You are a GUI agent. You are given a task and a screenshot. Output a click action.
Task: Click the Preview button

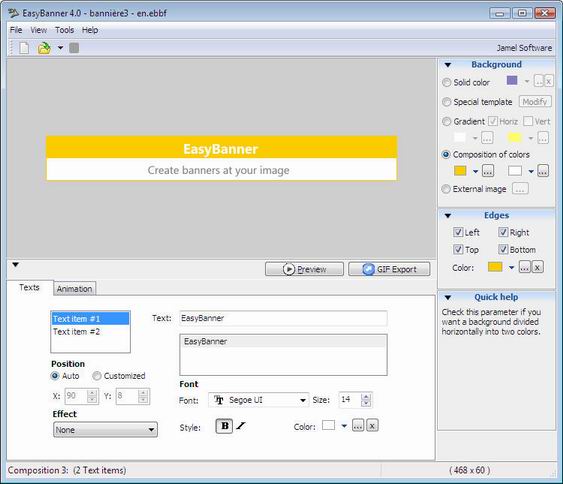(304, 269)
